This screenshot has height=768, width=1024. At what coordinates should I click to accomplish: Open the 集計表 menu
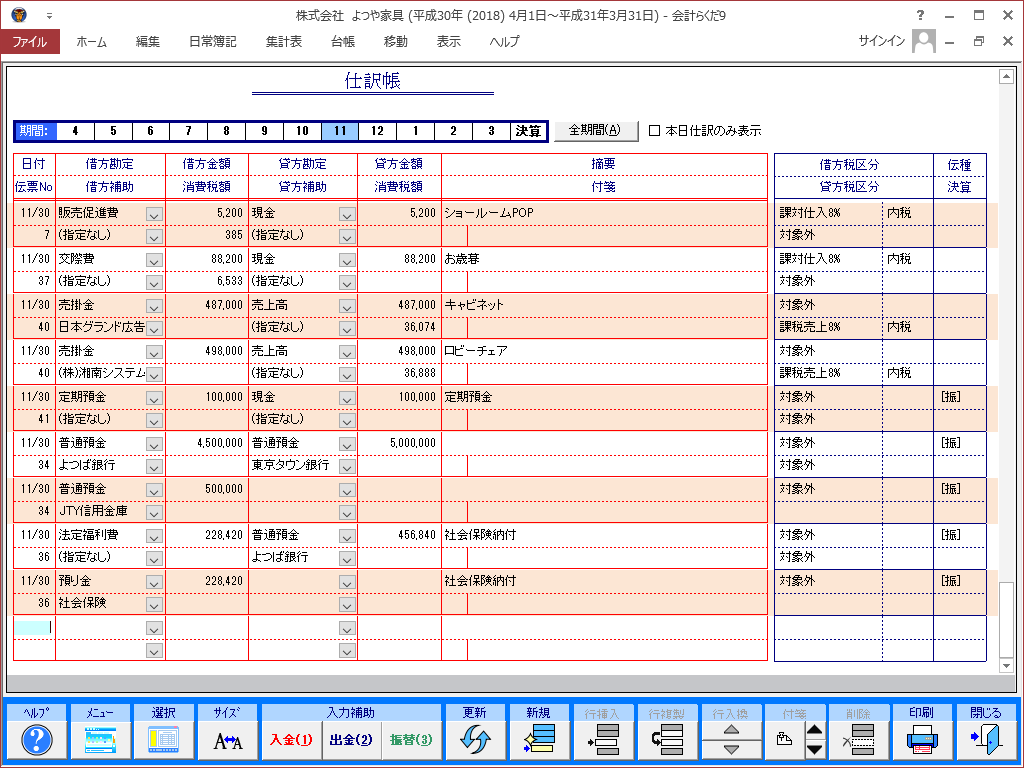click(284, 41)
